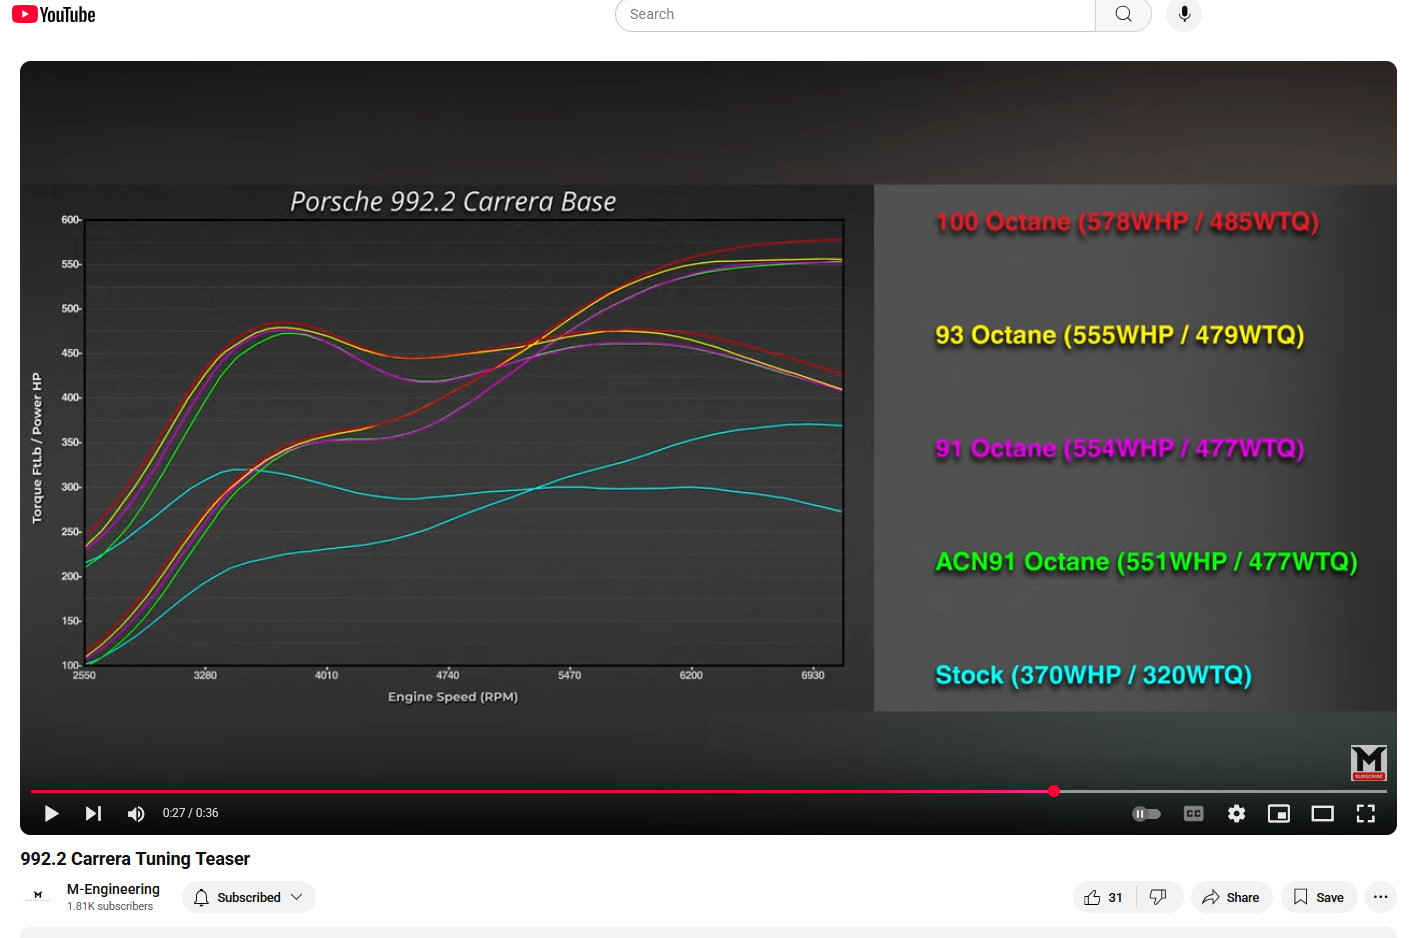Screen dimensions: 1412x938
Task: Toggle closed captions
Action: tap(1193, 814)
